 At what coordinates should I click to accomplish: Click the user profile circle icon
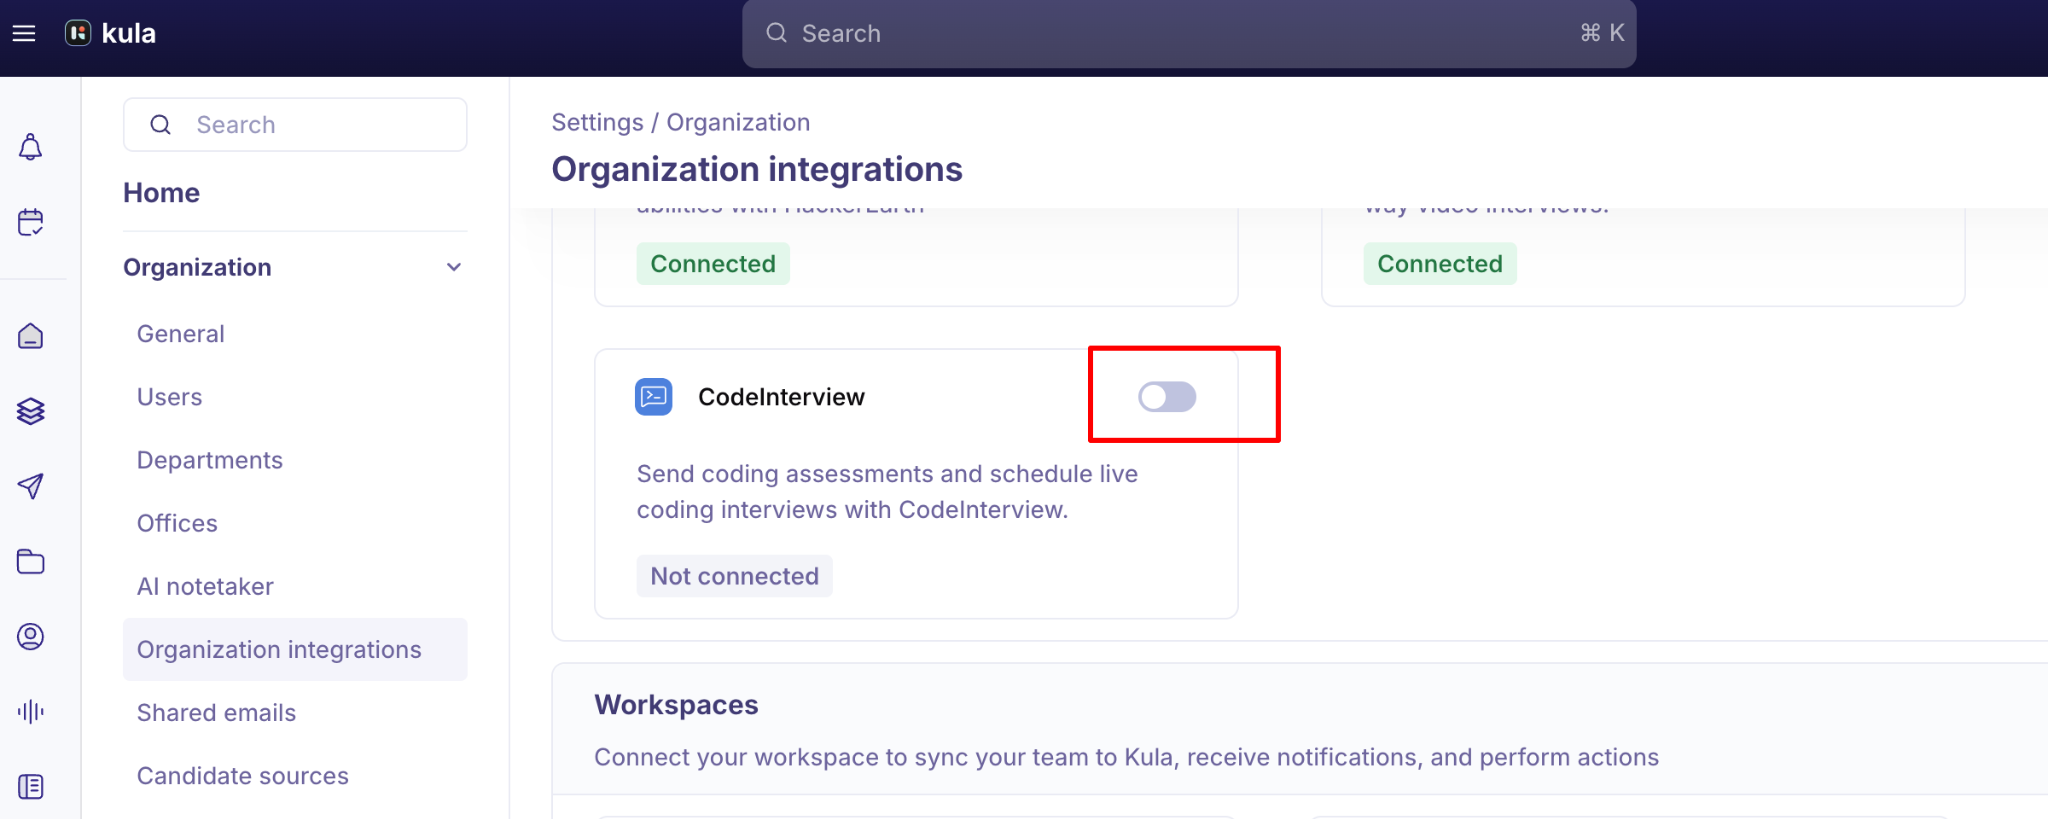pyautogui.click(x=31, y=636)
